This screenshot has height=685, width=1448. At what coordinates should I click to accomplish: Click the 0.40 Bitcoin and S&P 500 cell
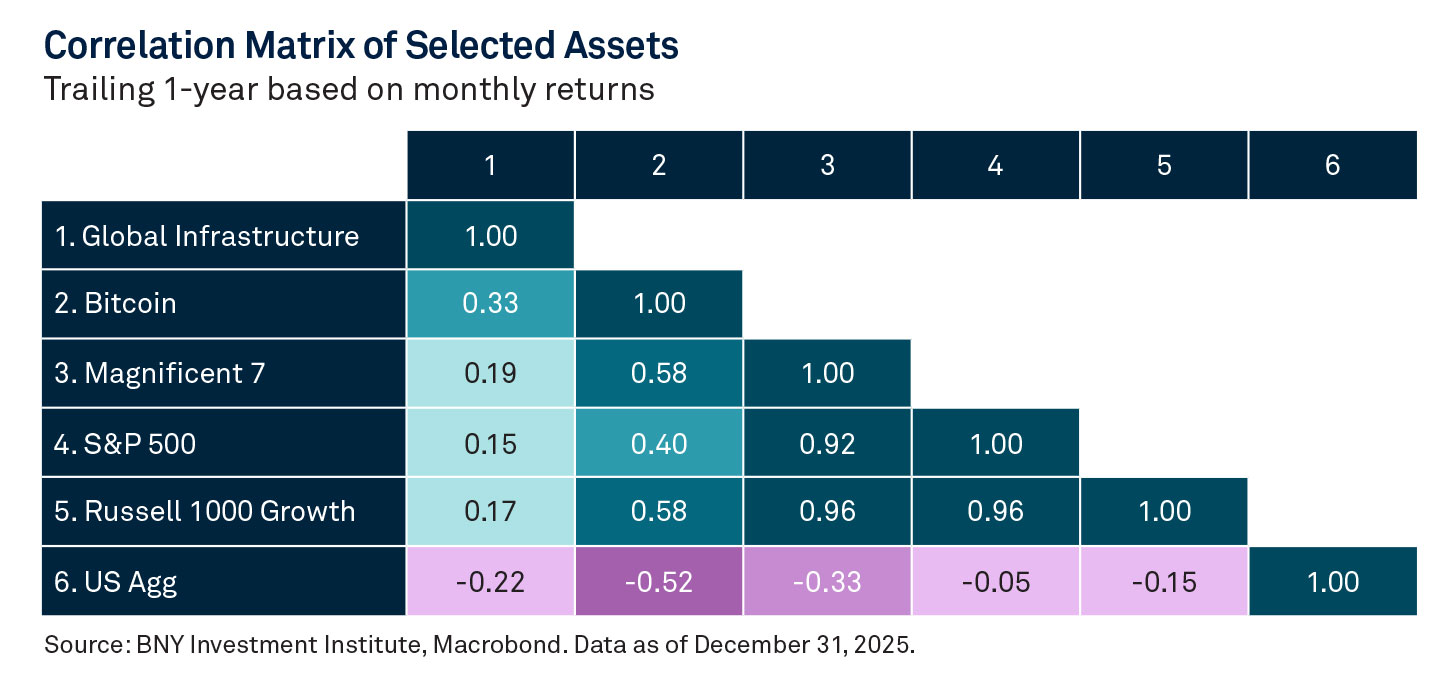coord(658,442)
